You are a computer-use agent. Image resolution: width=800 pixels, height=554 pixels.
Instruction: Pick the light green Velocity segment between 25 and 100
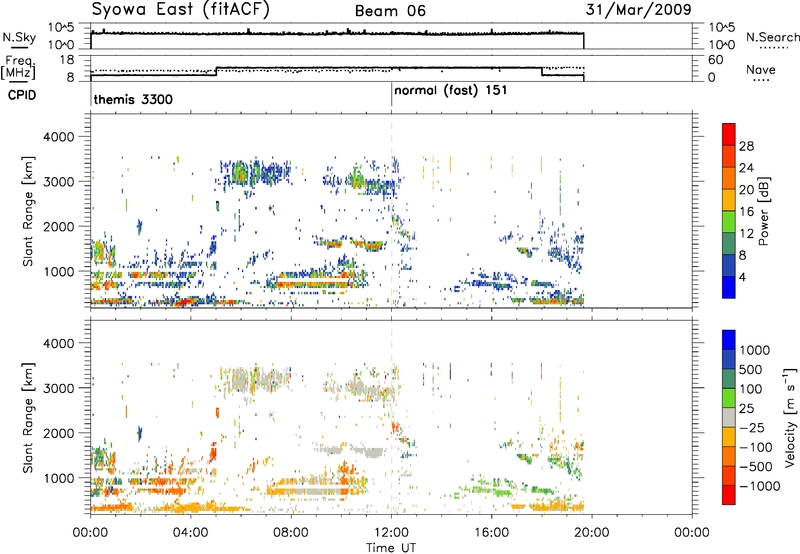pos(729,398)
